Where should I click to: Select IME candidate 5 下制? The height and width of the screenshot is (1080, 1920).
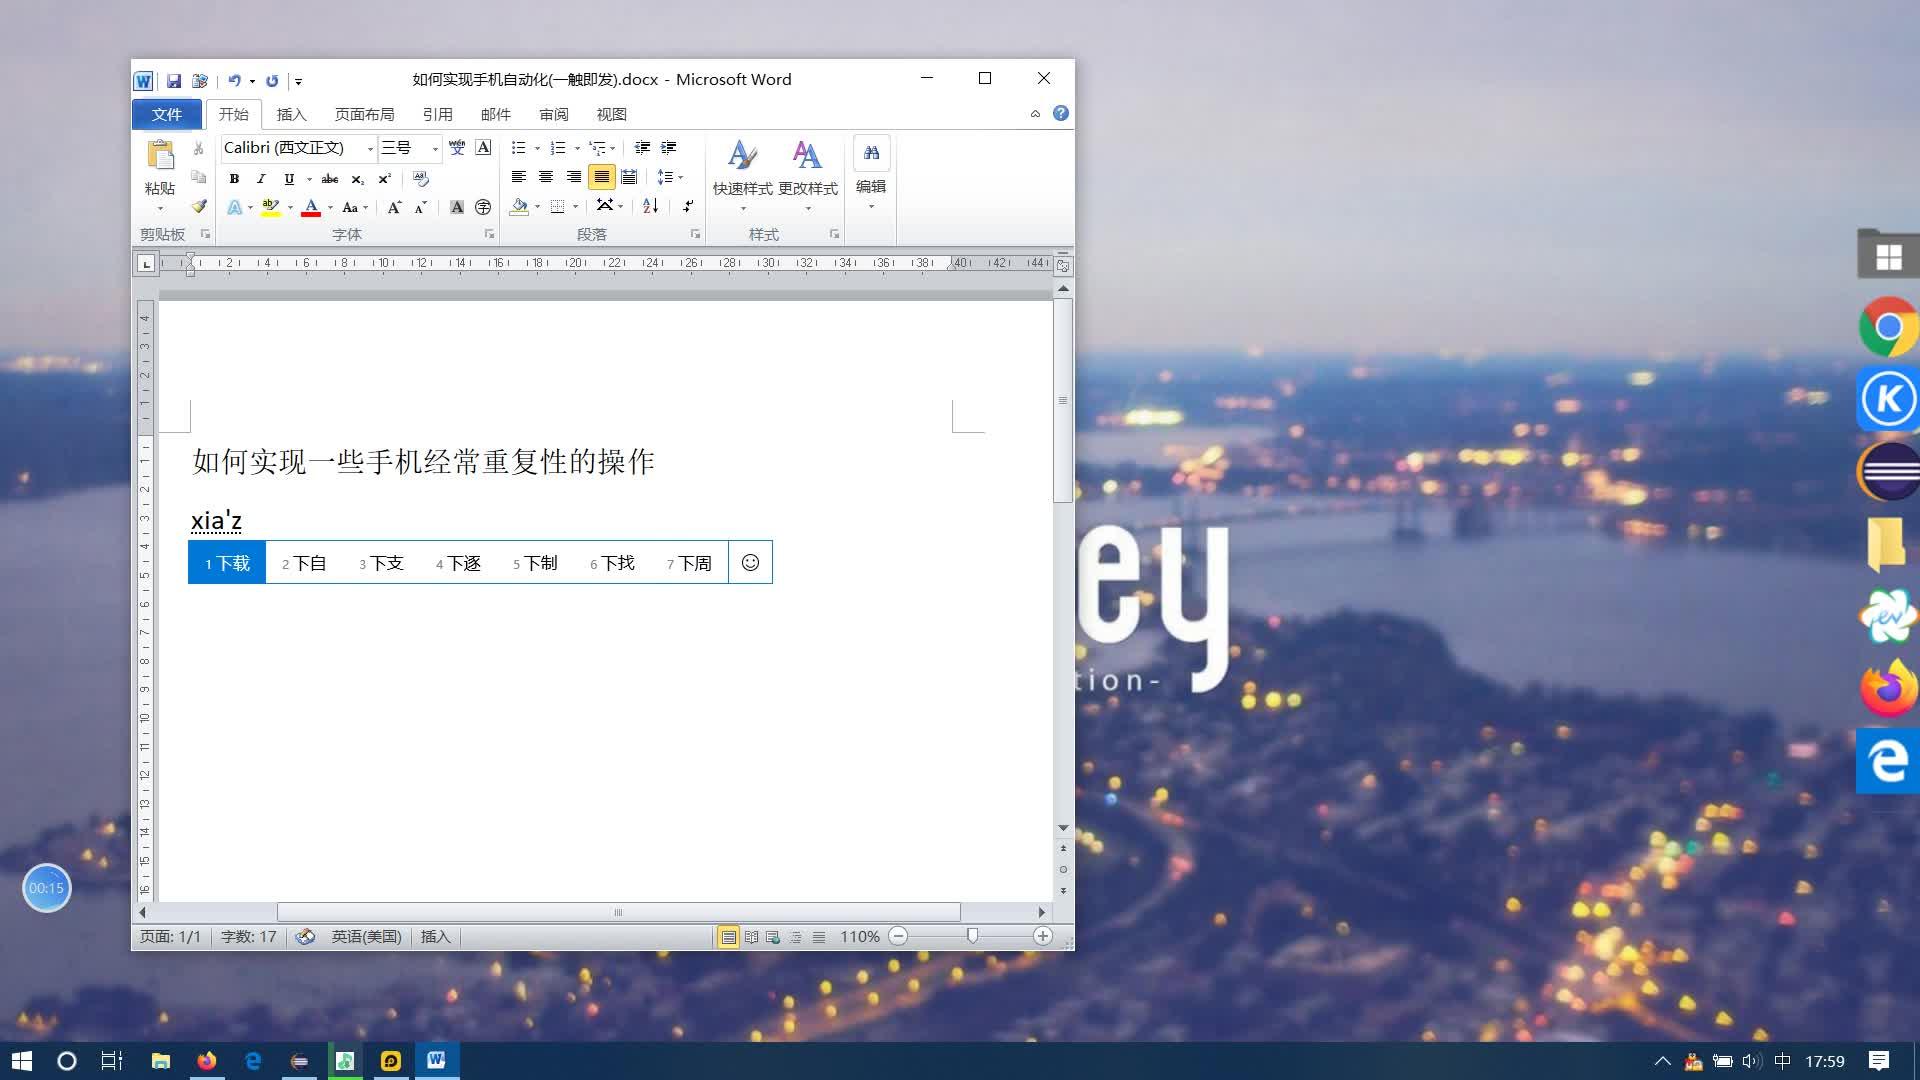tap(535, 563)
